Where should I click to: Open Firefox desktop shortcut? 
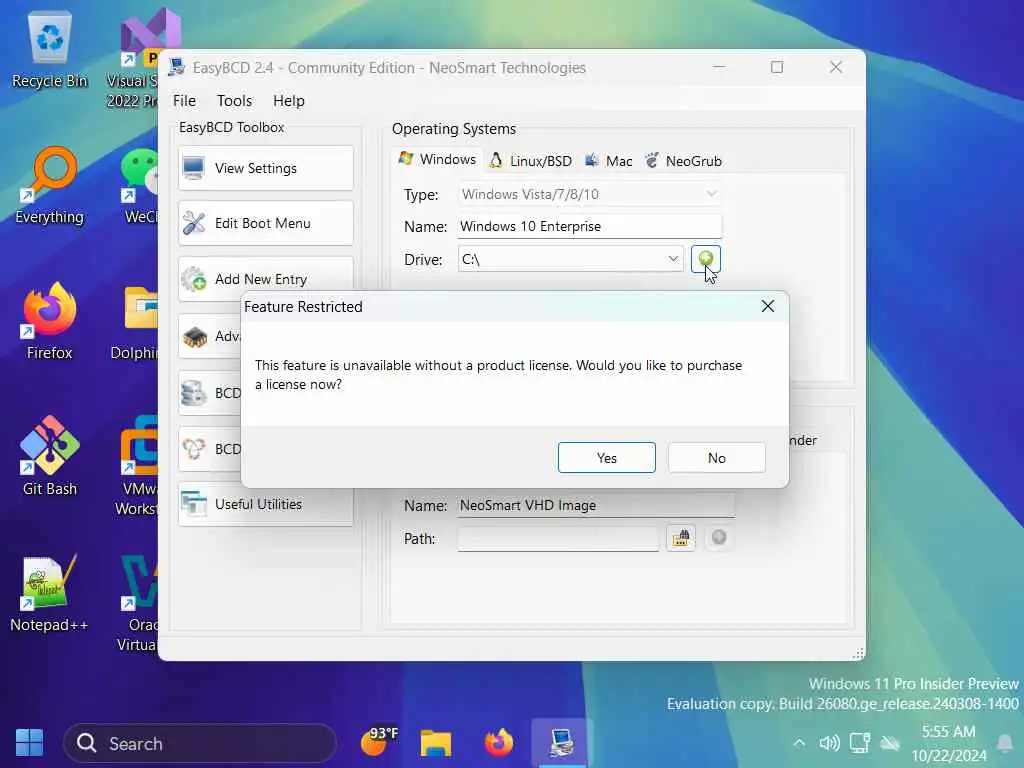(50, 323)
